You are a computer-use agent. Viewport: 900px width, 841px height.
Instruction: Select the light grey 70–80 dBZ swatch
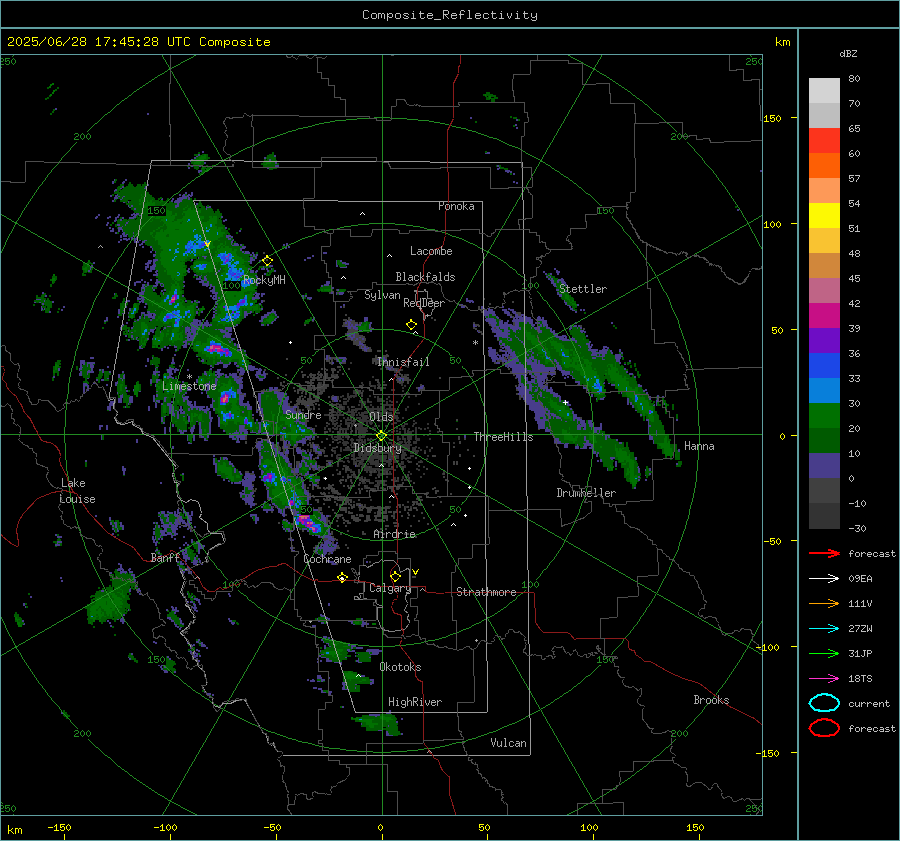[824, 91]
